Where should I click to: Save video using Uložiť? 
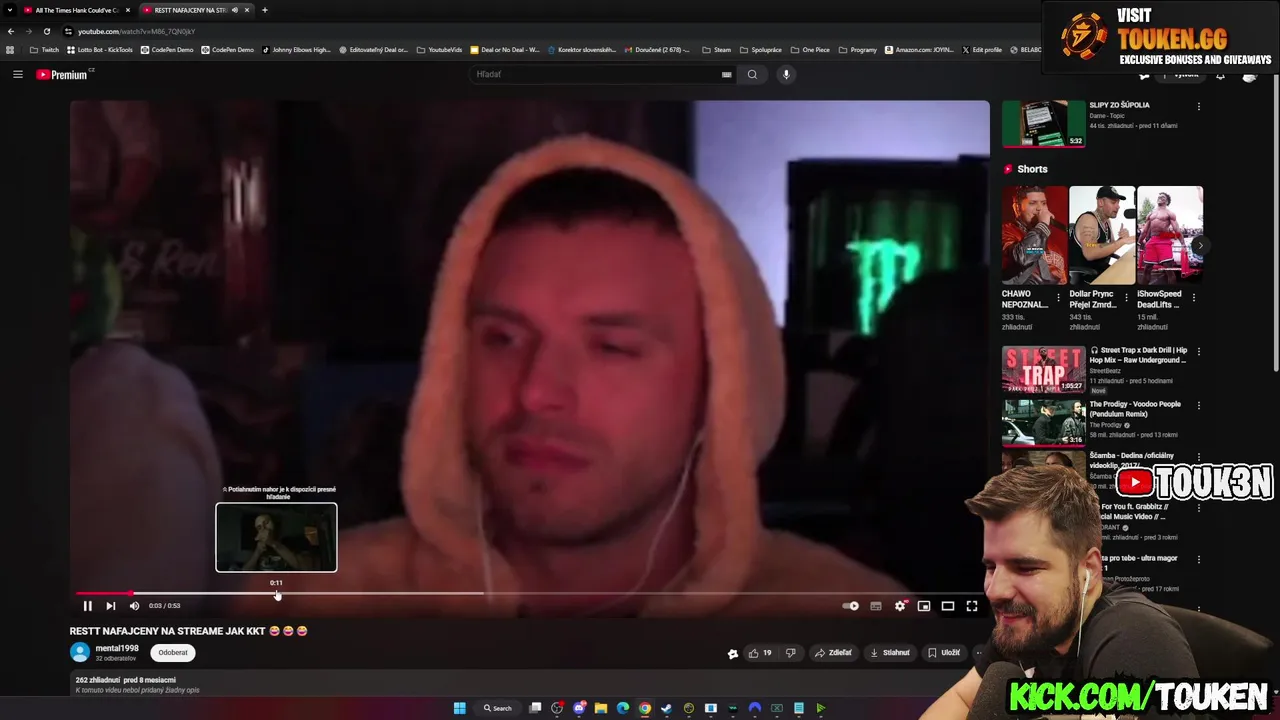click(943, 653)
